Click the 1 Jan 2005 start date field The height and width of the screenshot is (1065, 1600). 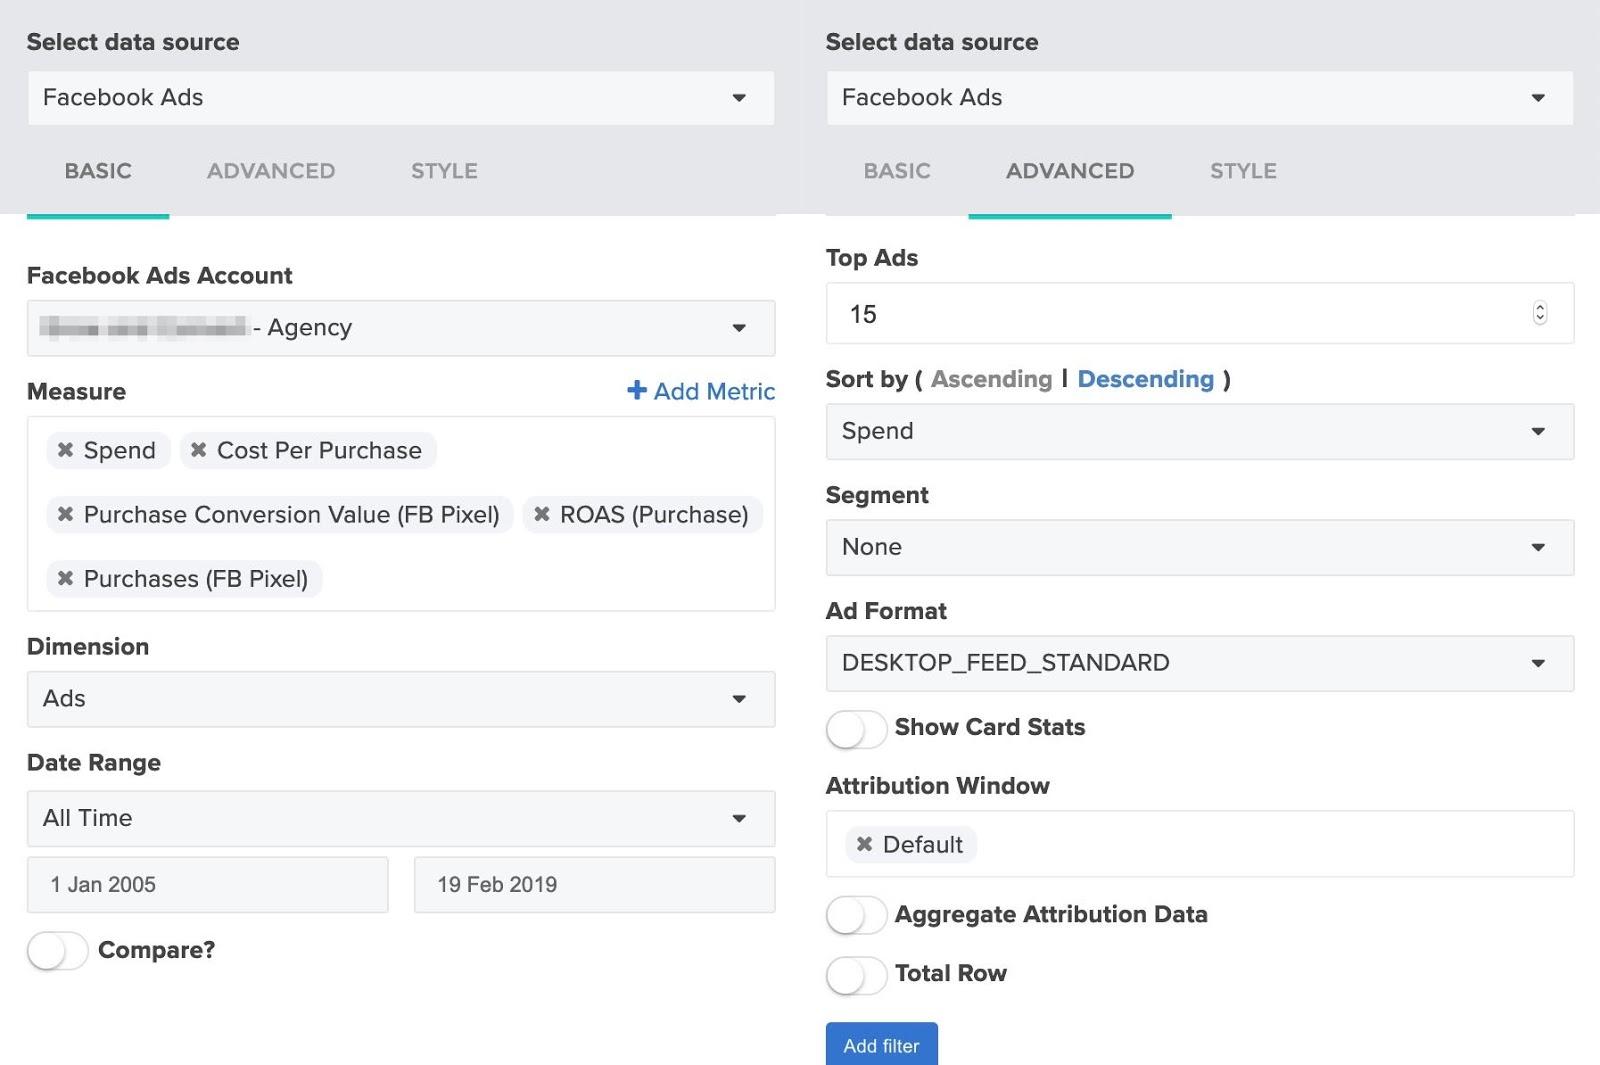coord(208,885)
